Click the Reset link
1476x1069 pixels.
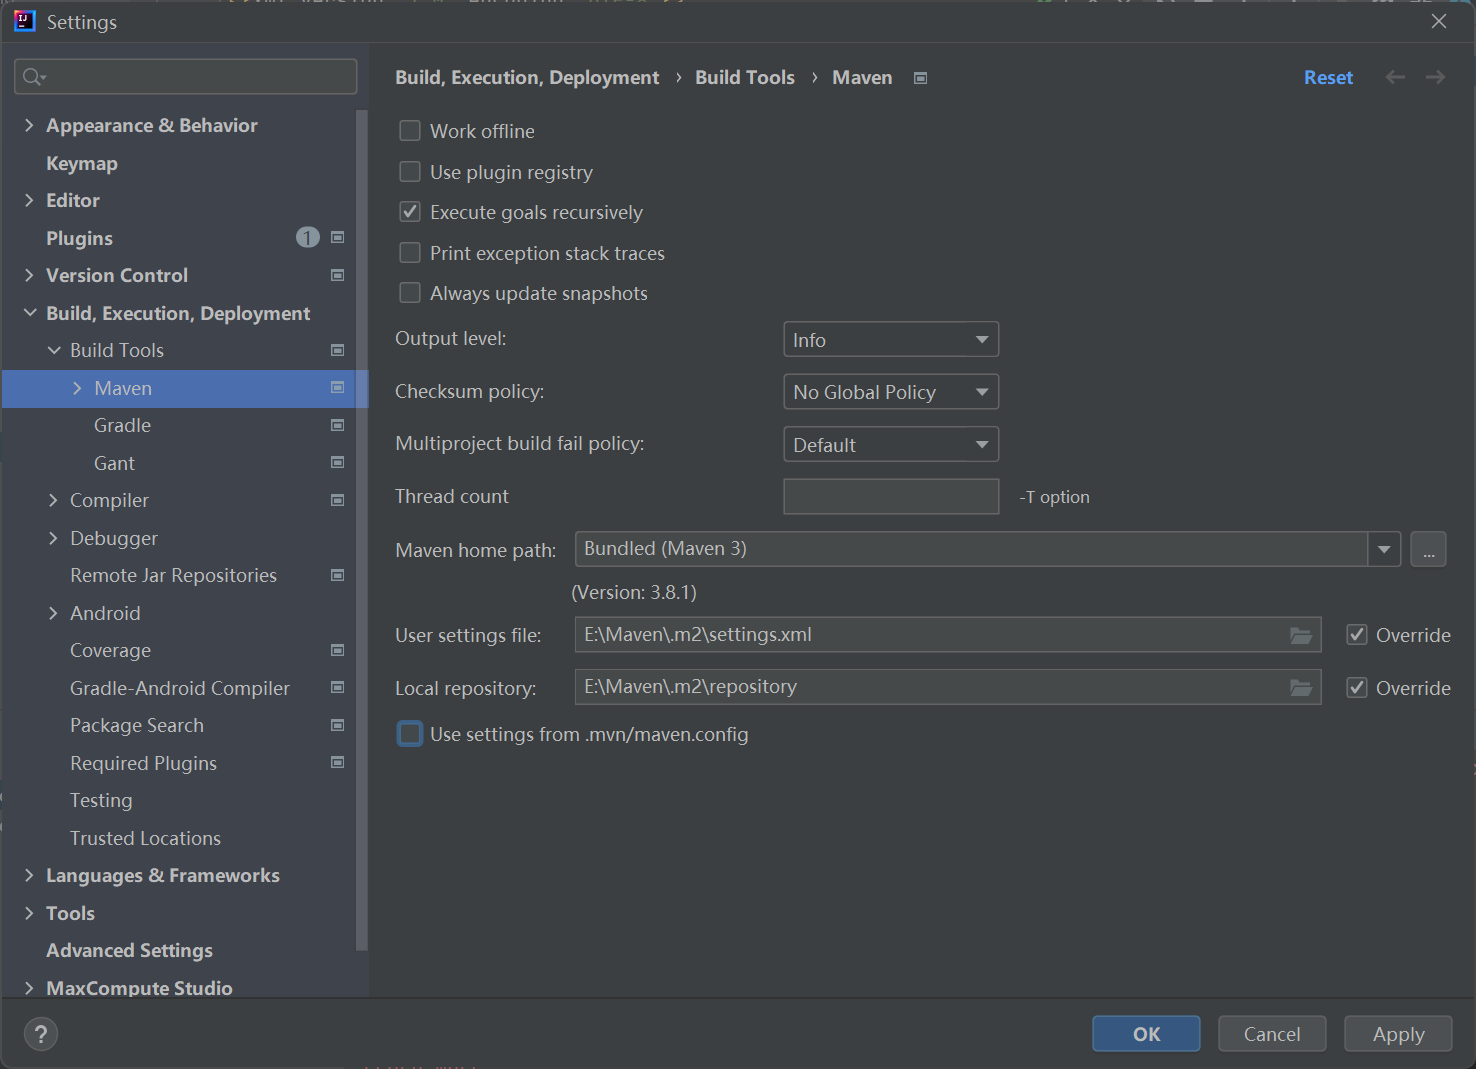pyautogui.click(x=1328, y=77)
